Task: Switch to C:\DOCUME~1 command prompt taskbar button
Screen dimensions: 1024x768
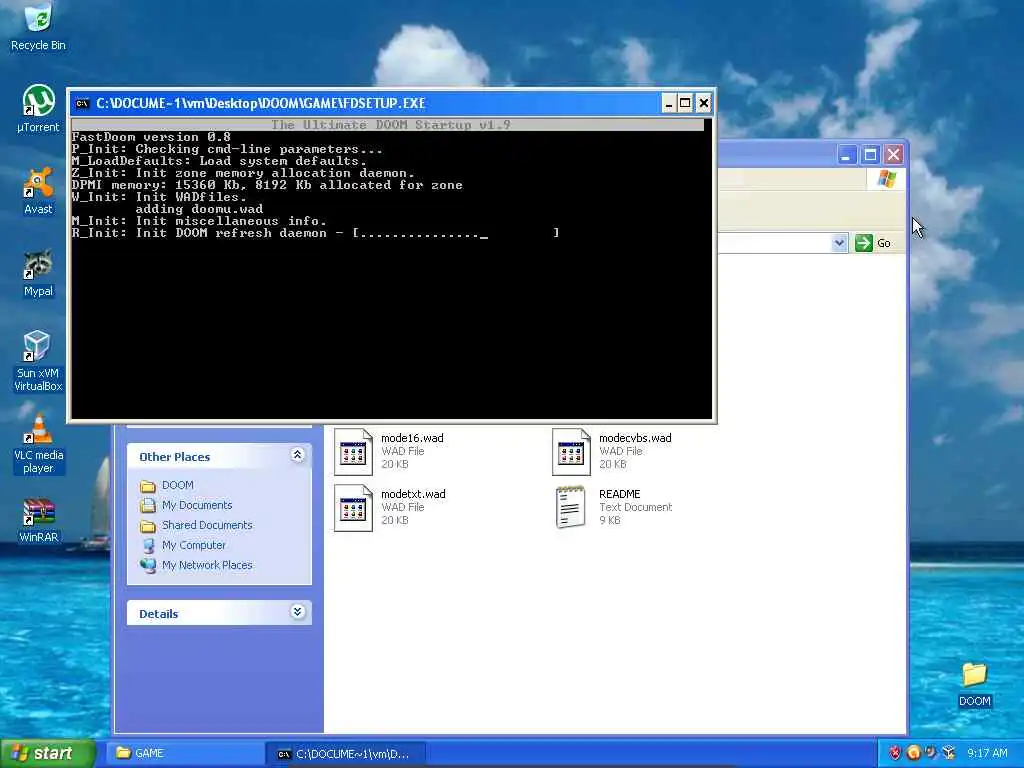Action: 345,754
